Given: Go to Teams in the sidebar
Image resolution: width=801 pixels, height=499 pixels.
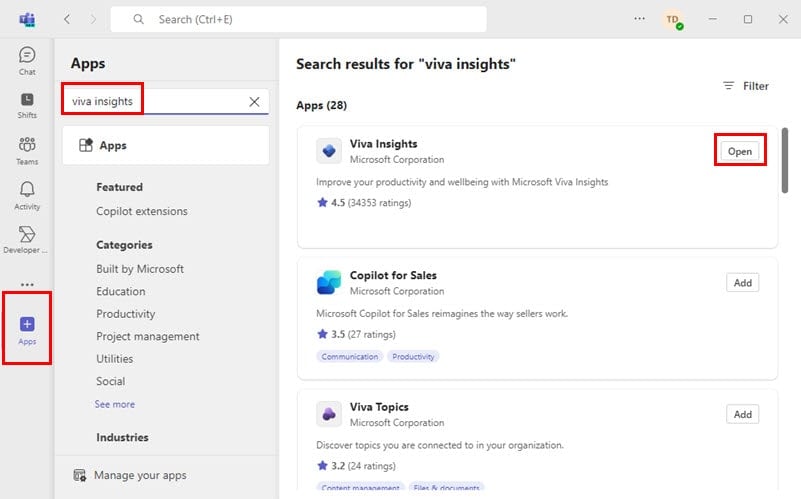Looking at the screenshot, I should click(x=27, y=151).
